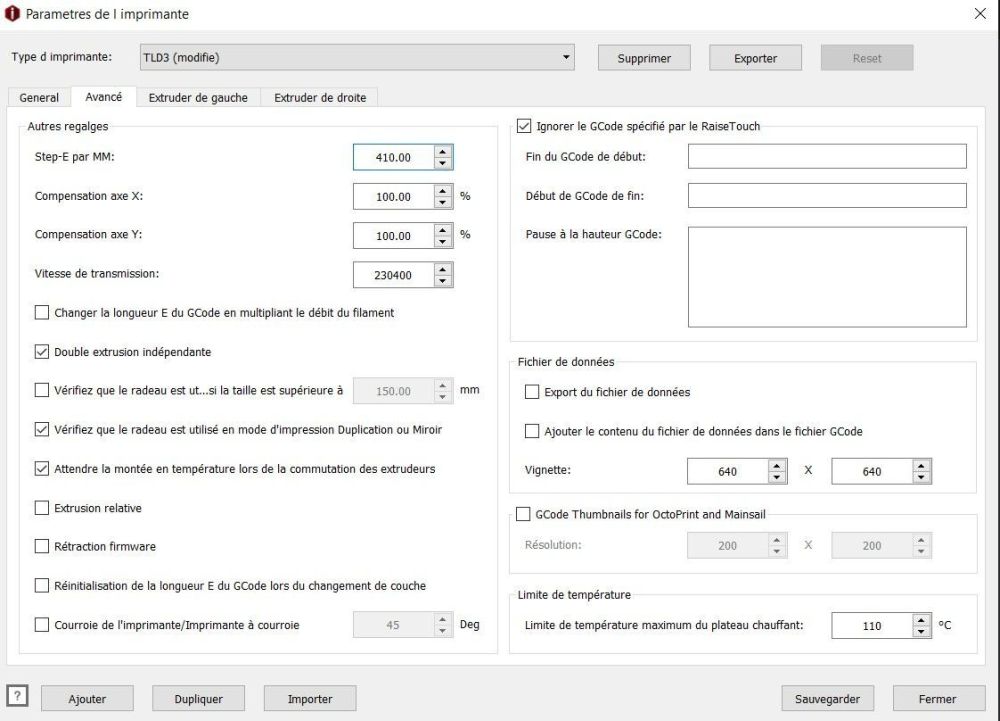This screenshot has width=1000, height=721.
Task: Enable Courroie de l'imprimante checkbox
Action: coord(41,625)
